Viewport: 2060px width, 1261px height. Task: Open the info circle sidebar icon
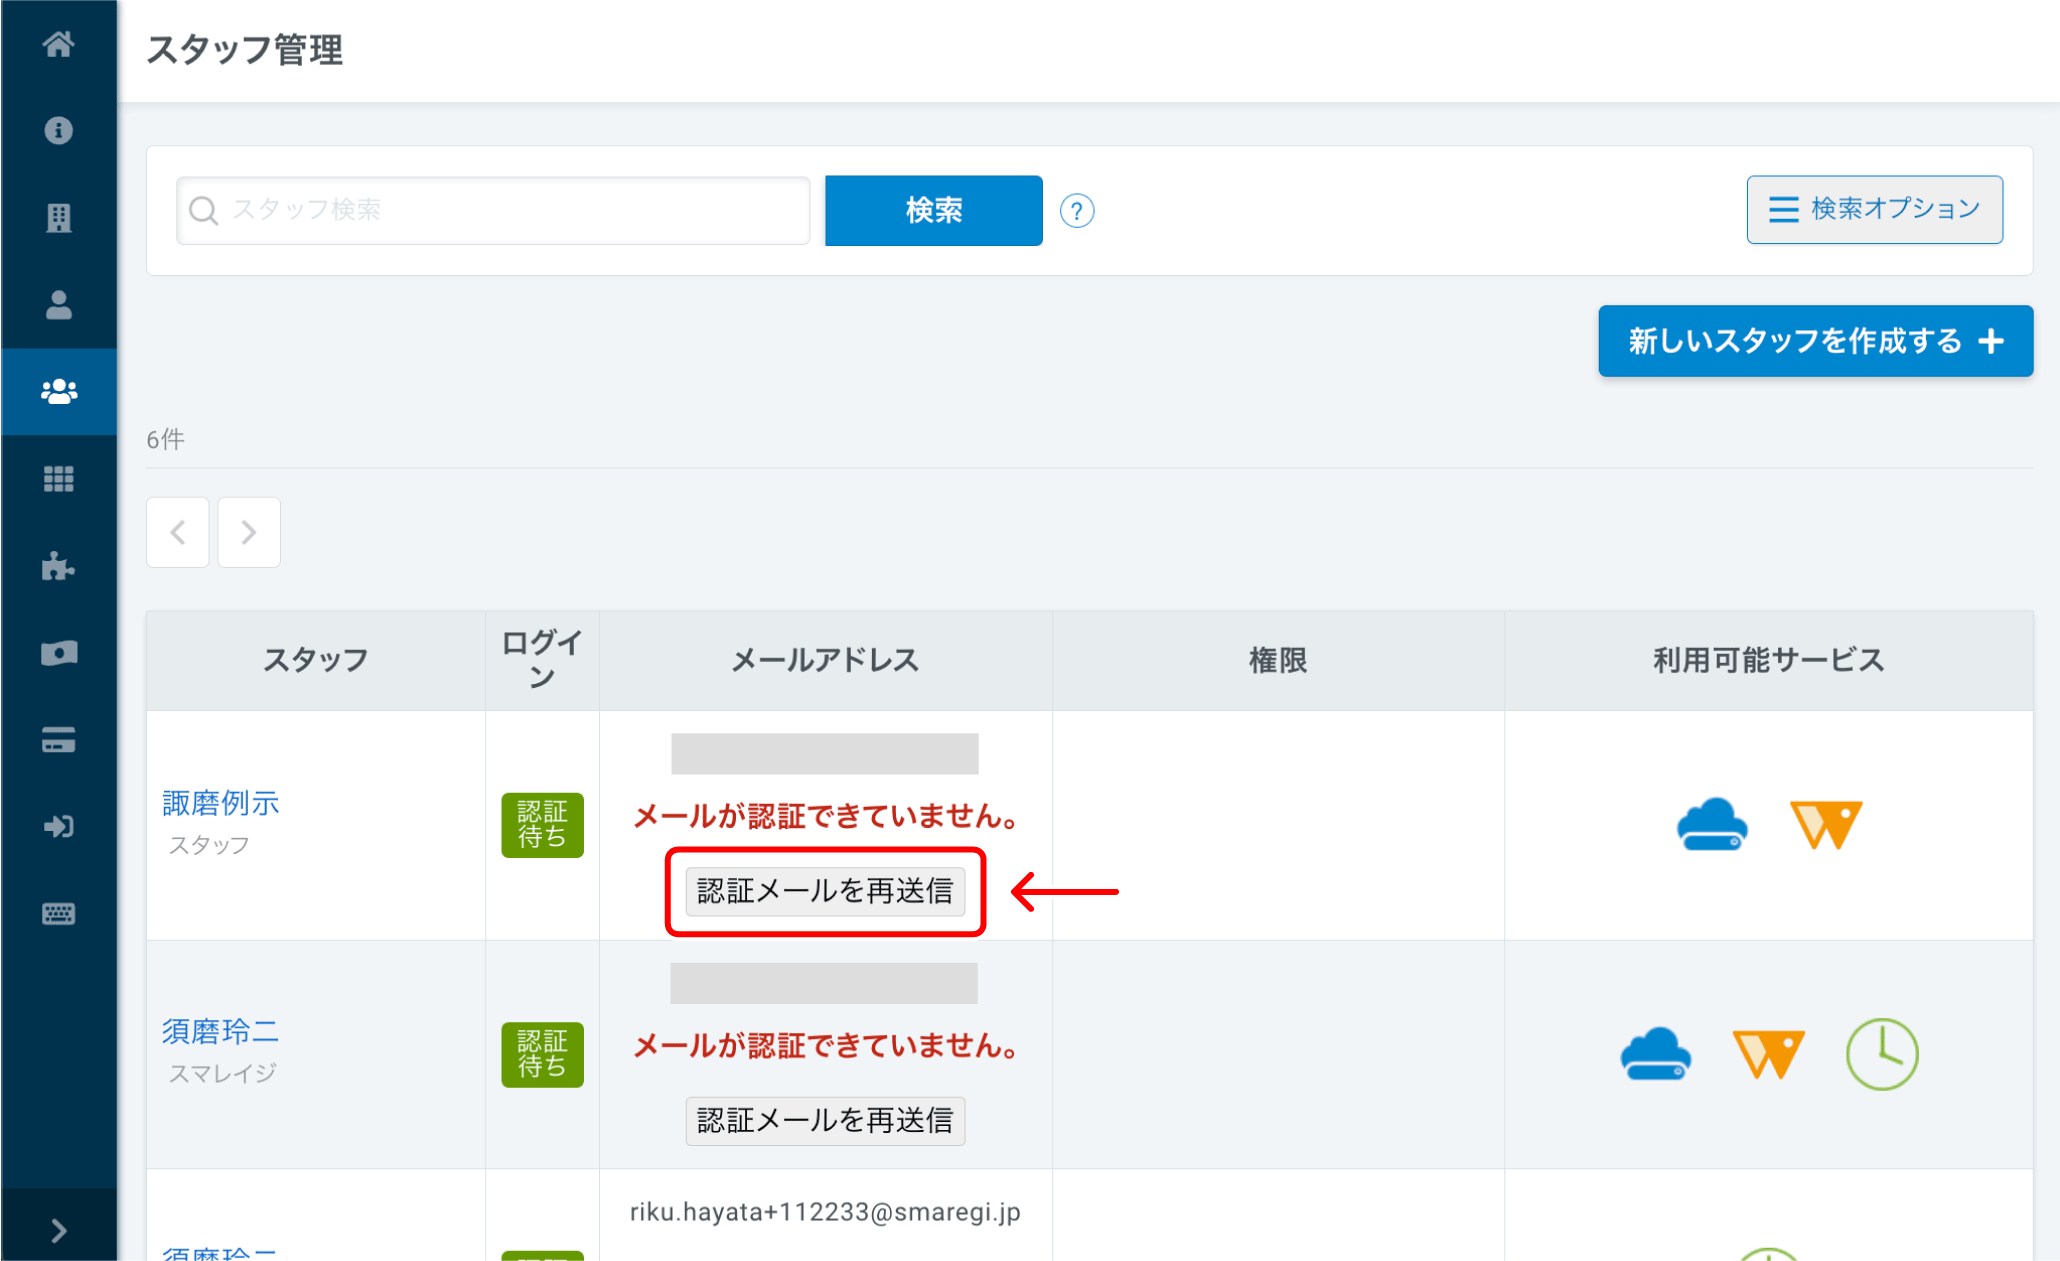(x=58, y=130)
